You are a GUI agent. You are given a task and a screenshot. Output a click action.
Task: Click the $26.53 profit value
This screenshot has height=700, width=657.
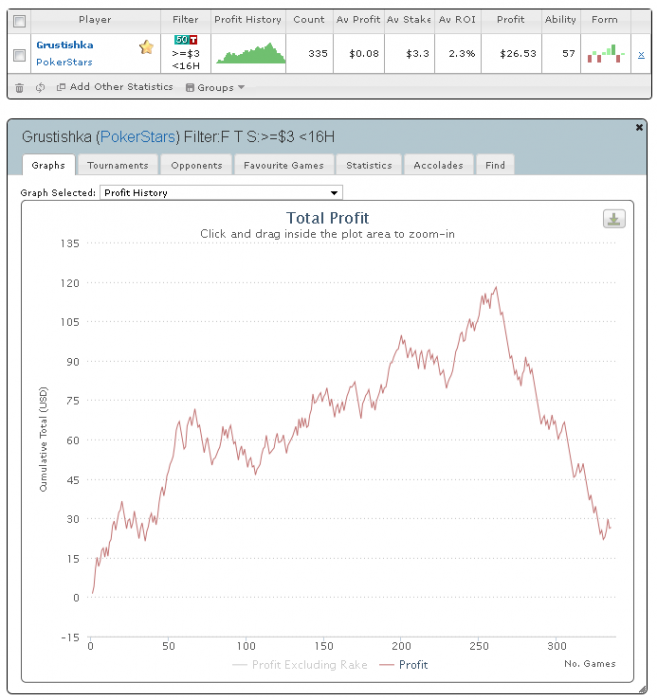click(x=518, y=54)
